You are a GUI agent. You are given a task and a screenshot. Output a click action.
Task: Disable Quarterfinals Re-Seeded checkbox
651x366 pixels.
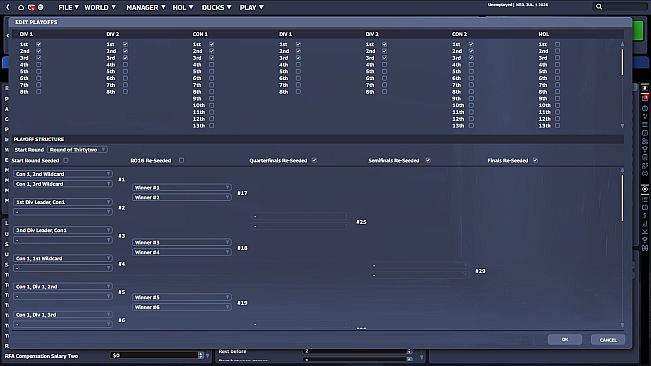314,160
